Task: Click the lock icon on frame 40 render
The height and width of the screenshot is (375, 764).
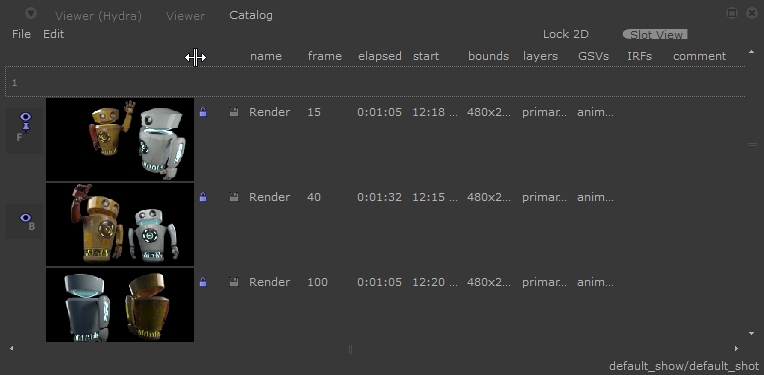Action: pyautogui.click(x=203, y=197)
